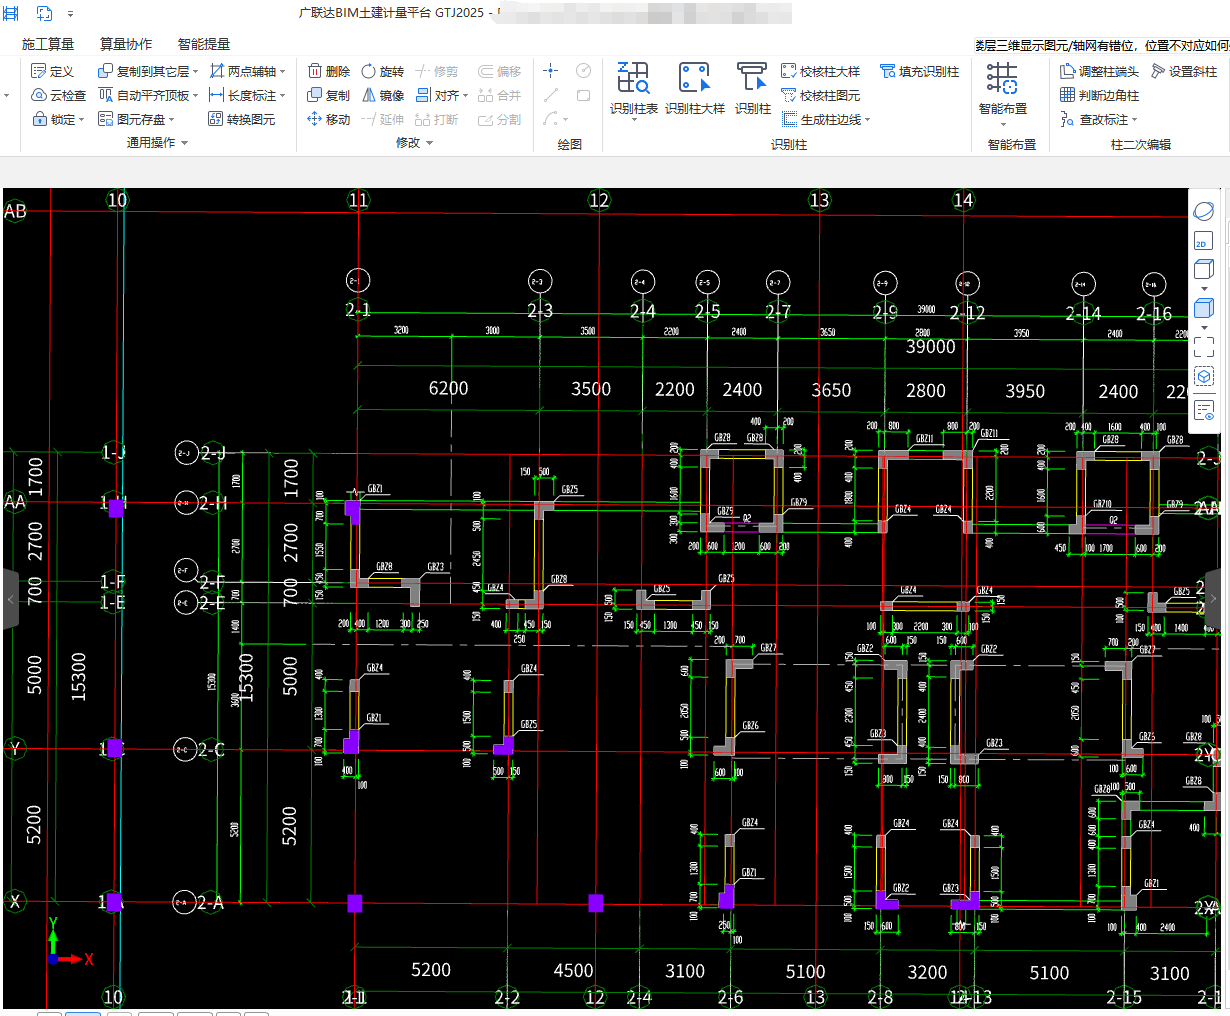Viewport: 1230px width, 1016px height.
Task: Click axis label 2-C
Action: pyautogui.click(x=212, y=749)
